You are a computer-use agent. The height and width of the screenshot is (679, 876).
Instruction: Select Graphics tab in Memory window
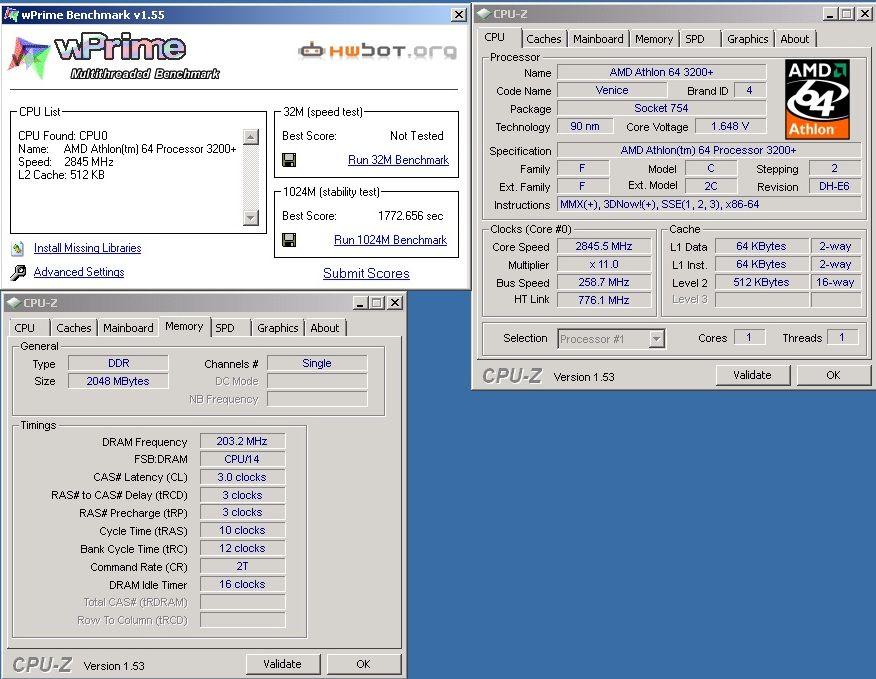pyautogui.click(x=278, y=328)
